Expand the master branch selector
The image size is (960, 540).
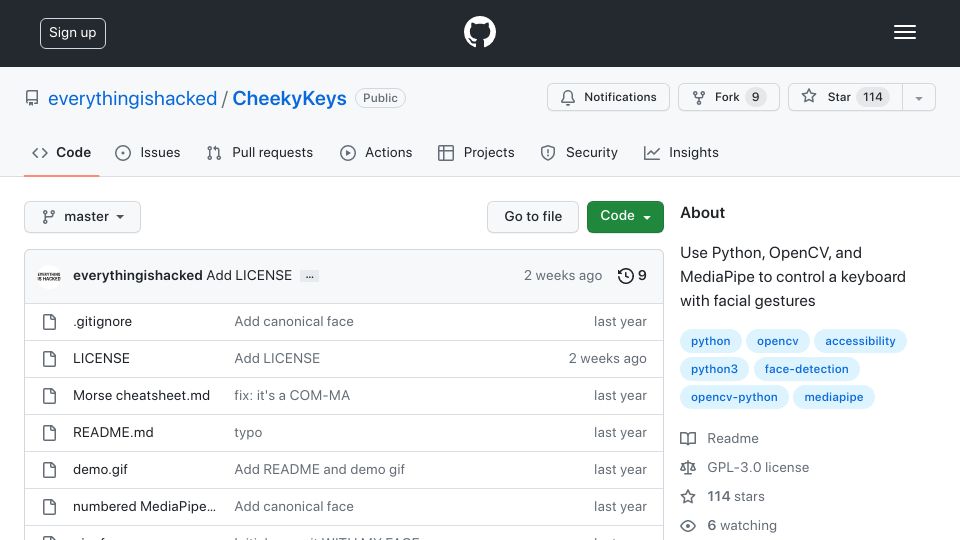tap(83, 217)
